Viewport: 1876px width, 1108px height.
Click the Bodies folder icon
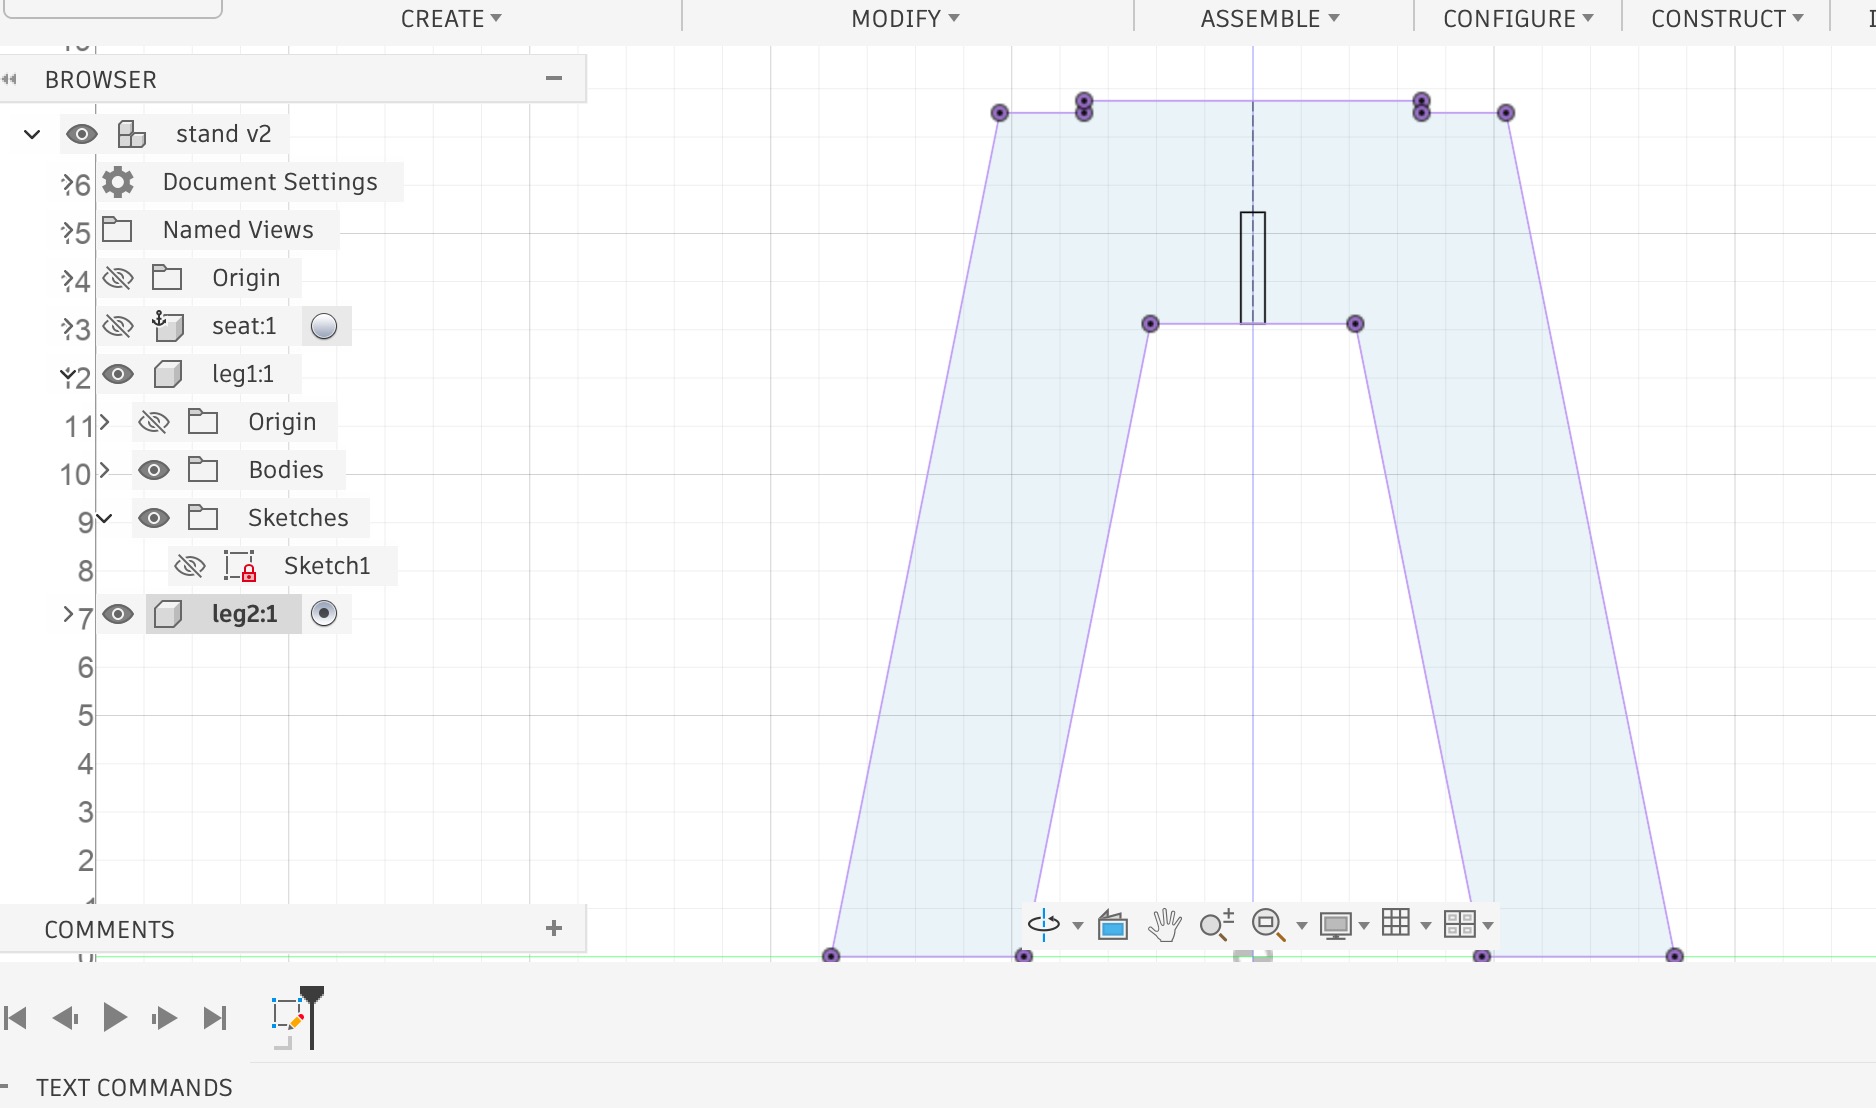point(203,470)
